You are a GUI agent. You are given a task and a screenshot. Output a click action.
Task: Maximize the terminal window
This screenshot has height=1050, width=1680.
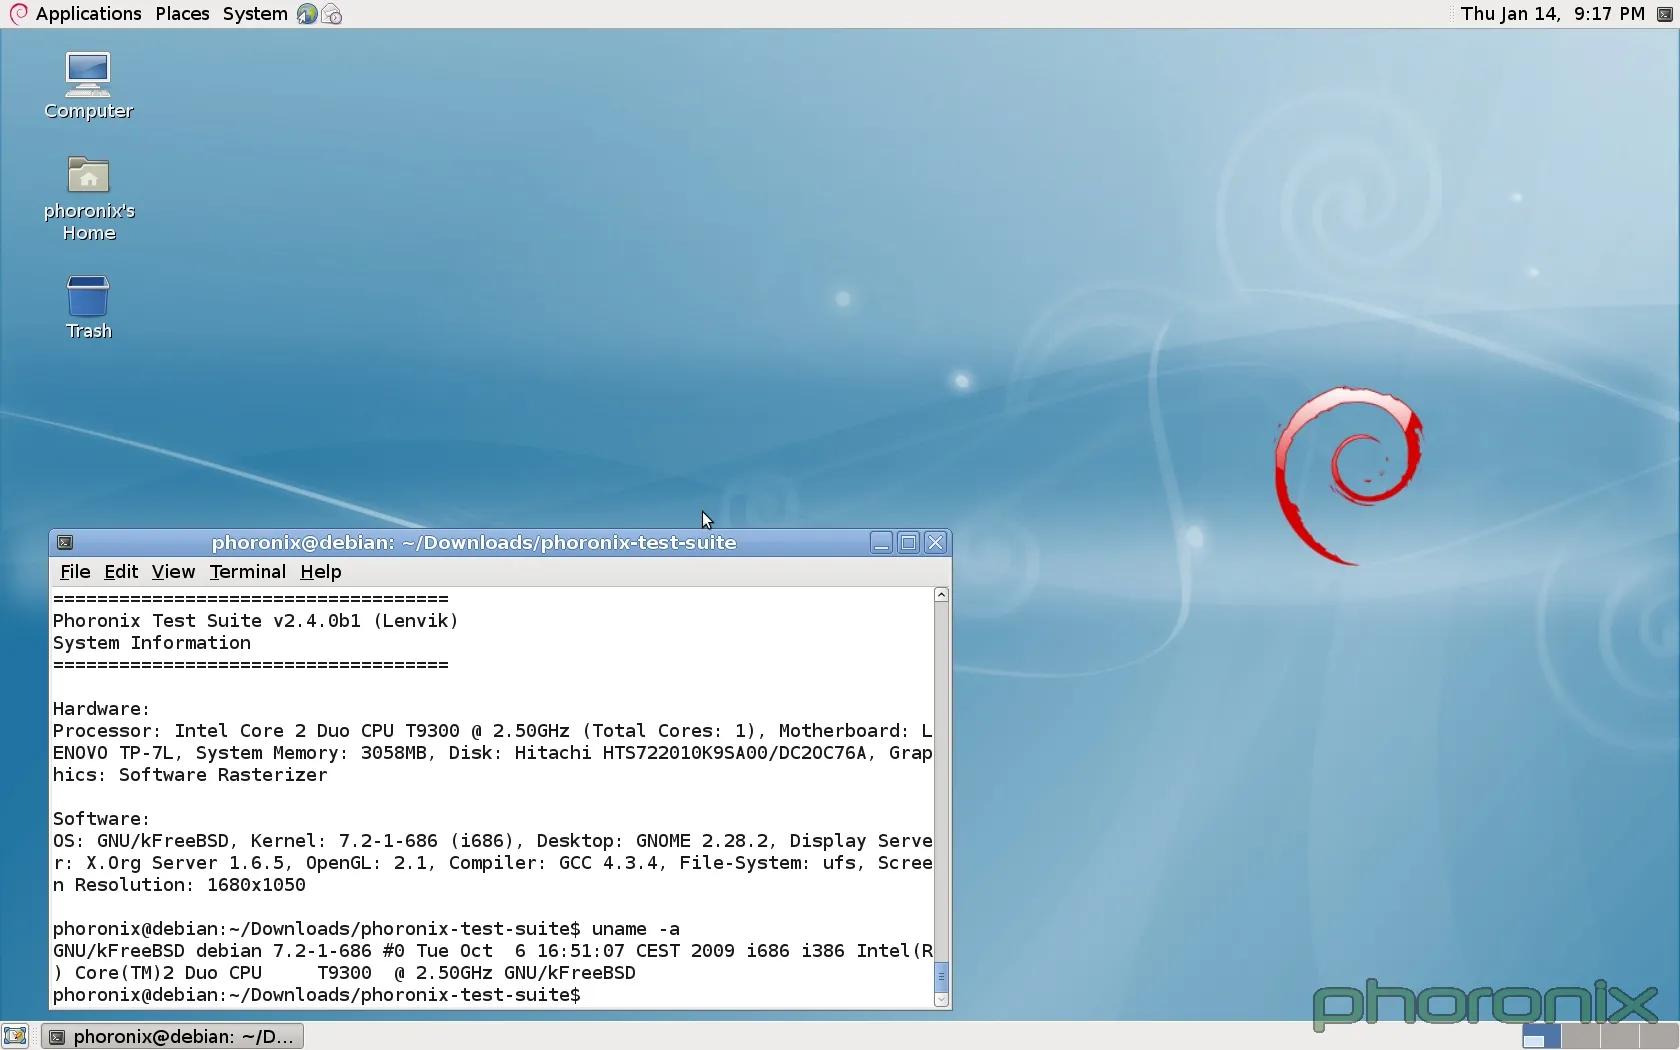(908, 543)
